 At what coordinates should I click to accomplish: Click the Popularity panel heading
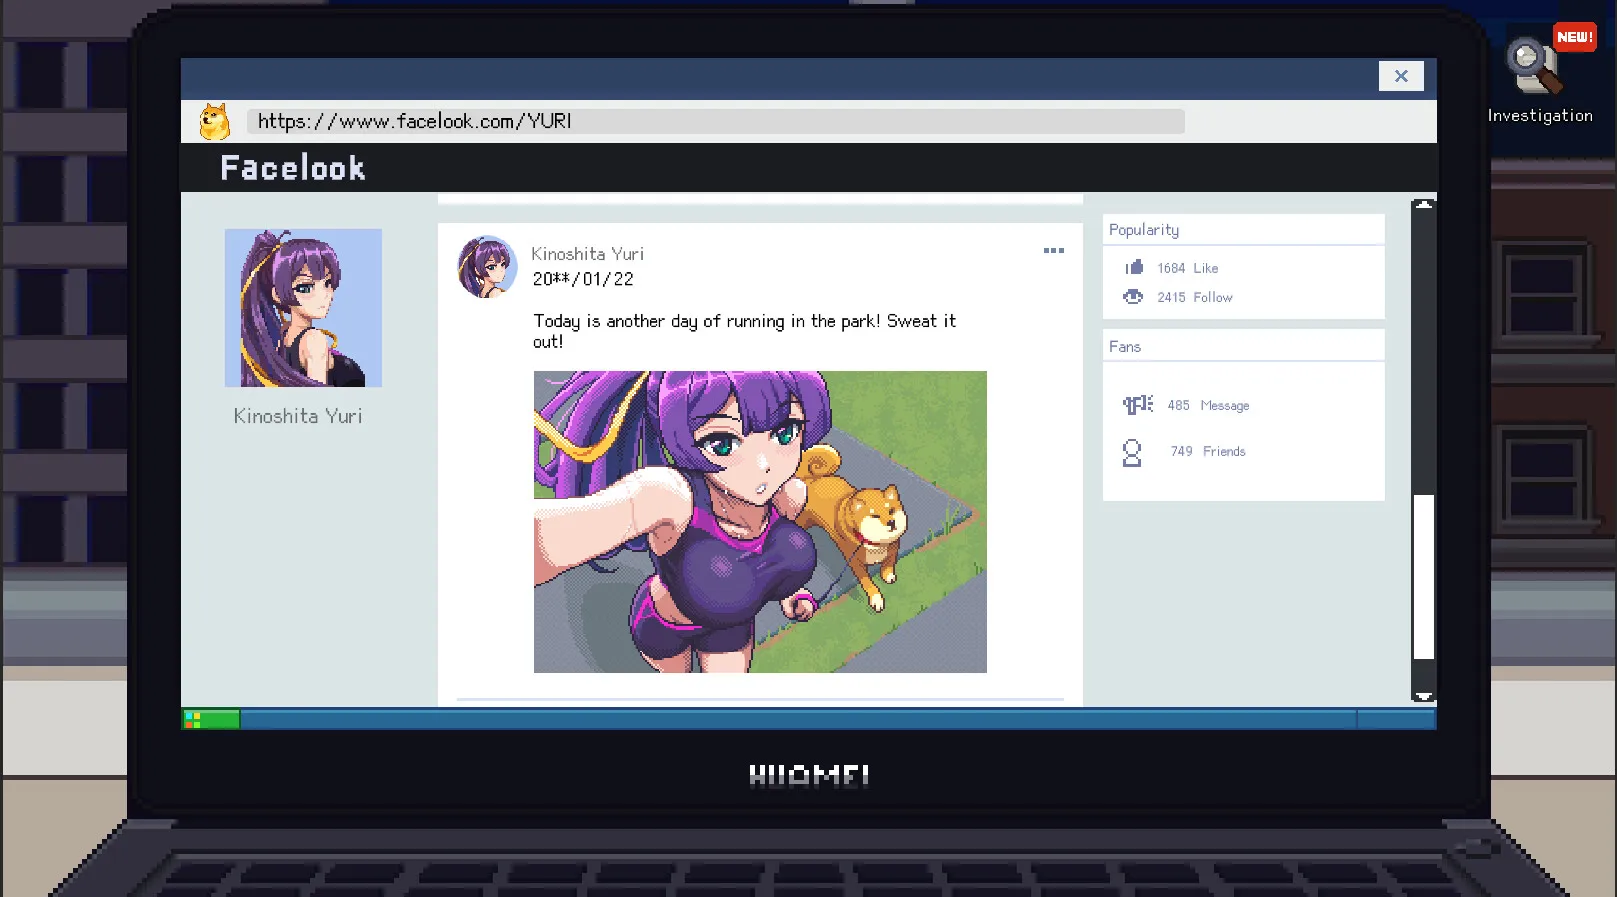point(1144,230)
